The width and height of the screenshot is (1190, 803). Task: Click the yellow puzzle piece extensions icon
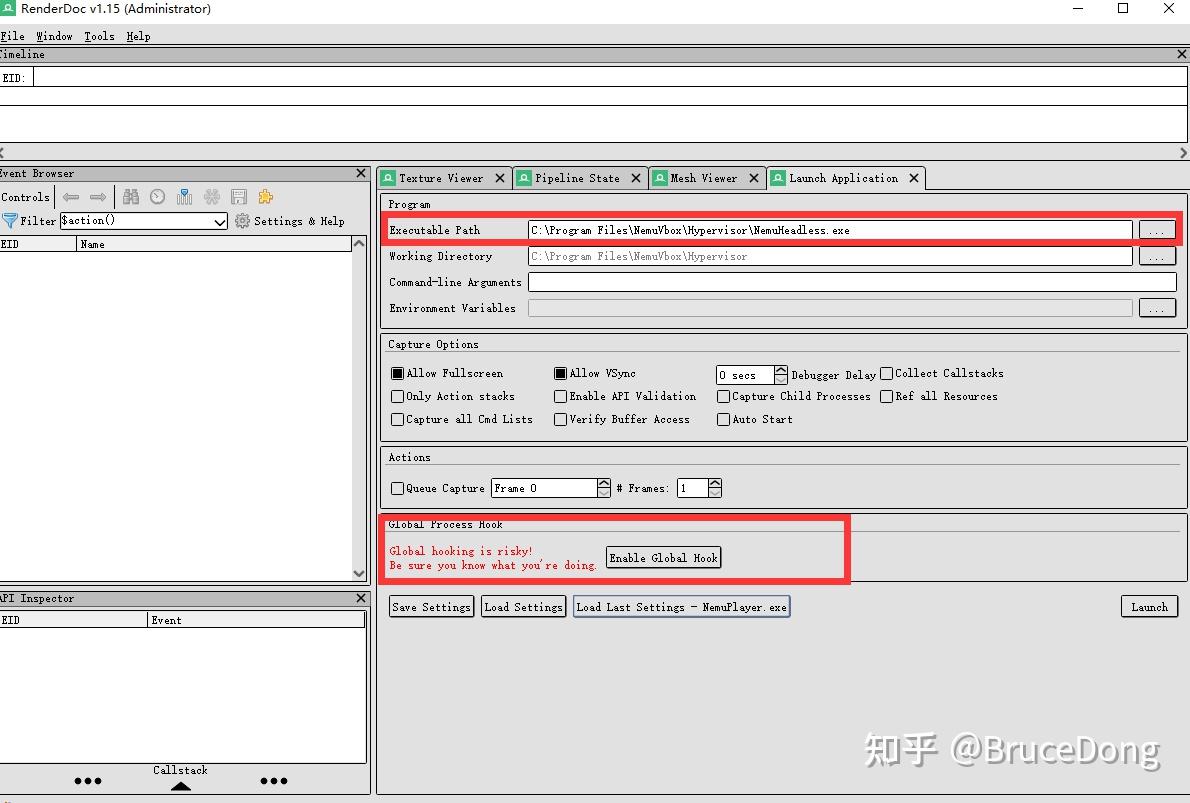click(x=266, y=197)
